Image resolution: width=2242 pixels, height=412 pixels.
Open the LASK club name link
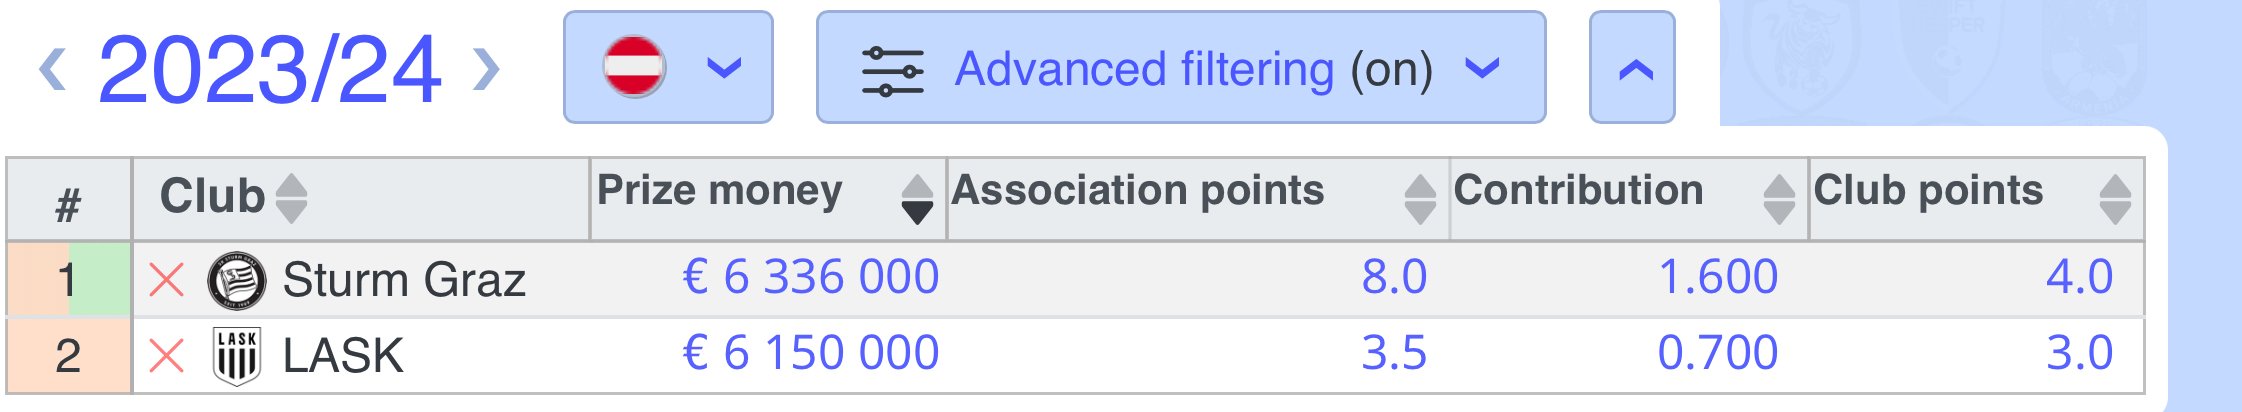coord(343,356)
